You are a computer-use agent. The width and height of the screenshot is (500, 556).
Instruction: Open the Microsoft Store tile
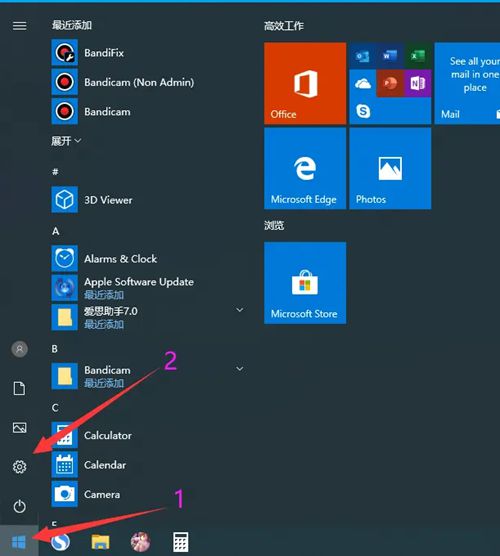click(305, 283)
